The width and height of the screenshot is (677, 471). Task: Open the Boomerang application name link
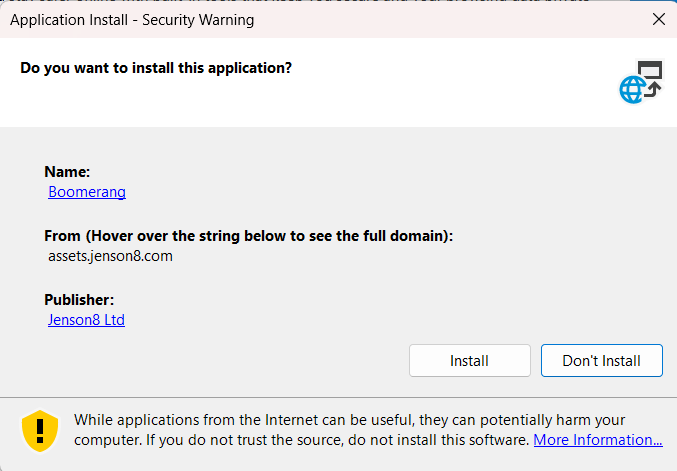tap(87, 192)
